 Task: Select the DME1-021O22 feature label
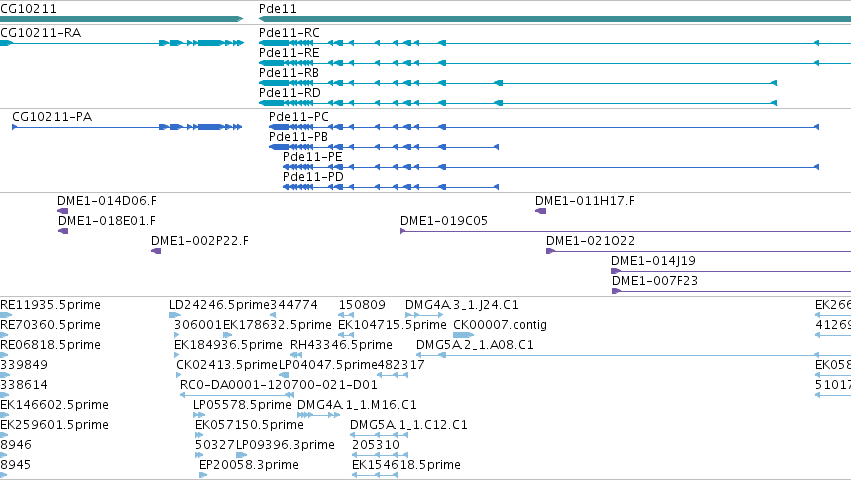coord(590,241)
